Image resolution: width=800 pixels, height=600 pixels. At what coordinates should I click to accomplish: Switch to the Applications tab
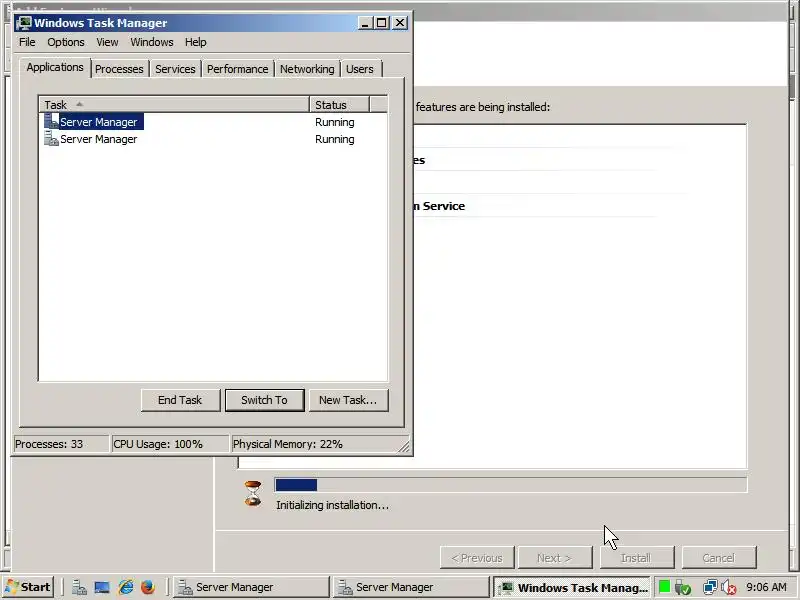[x=55, y=67]
